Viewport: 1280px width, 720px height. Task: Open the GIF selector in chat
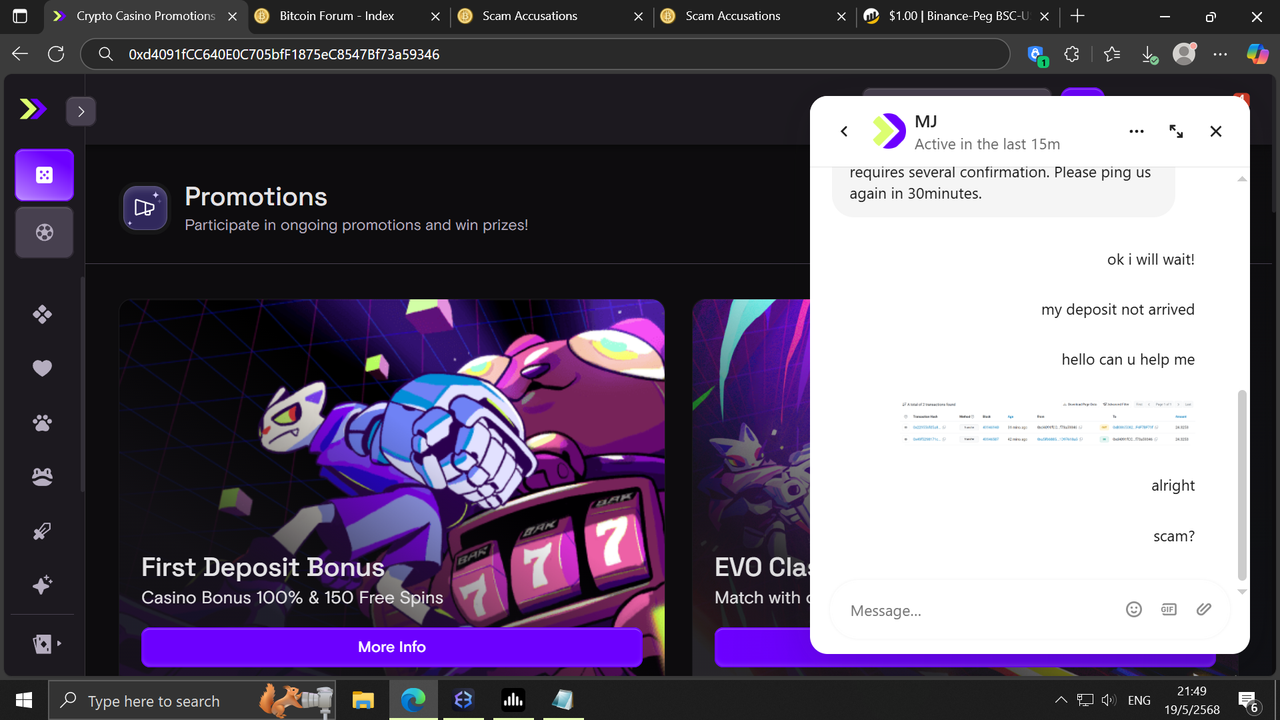coord(1169,609)
